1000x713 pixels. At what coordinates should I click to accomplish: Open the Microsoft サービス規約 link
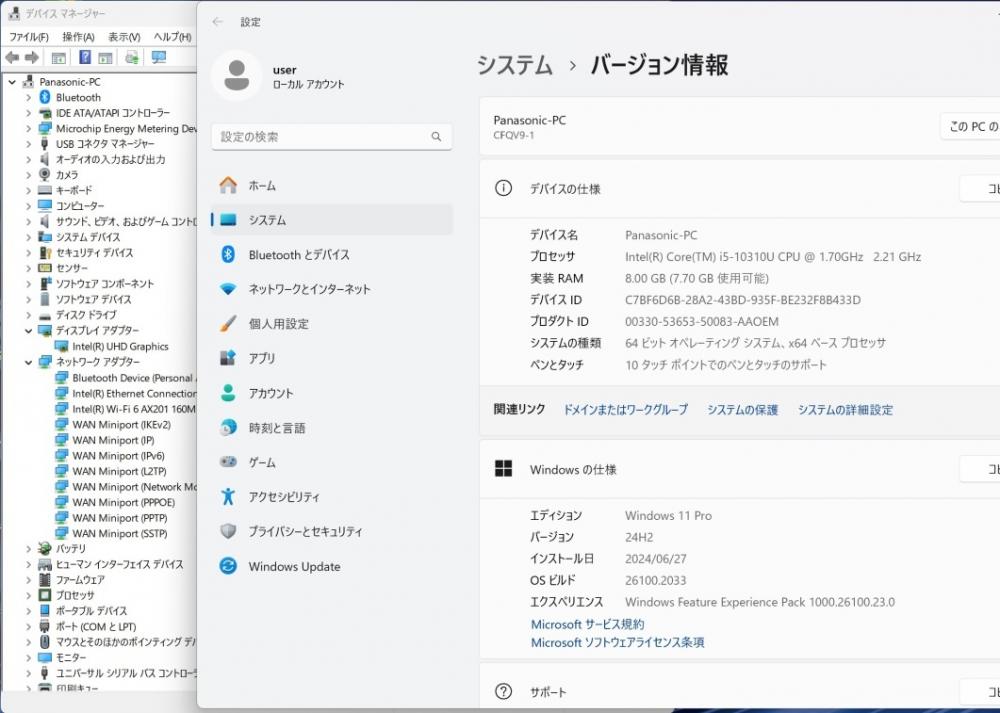pyautogui.click(x=587, y=624)
